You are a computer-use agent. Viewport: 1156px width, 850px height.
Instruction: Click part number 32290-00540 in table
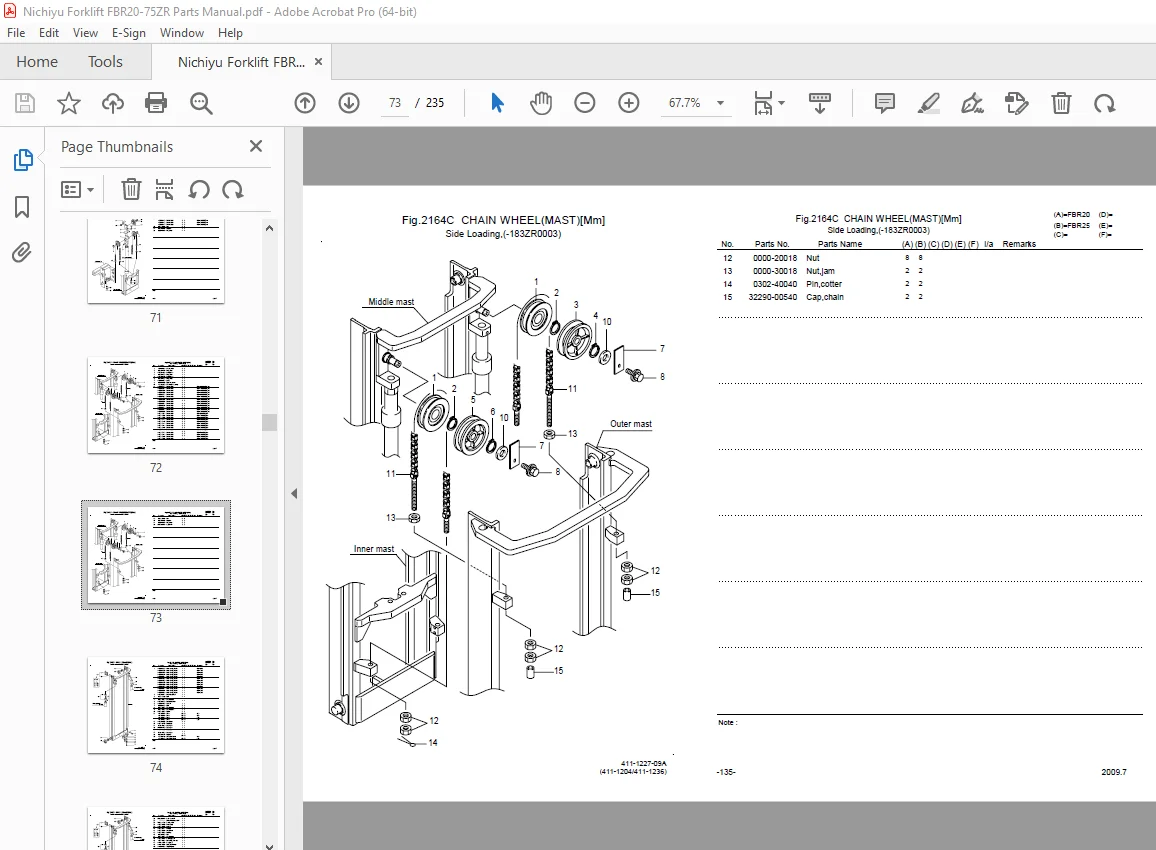coord(773,297)
